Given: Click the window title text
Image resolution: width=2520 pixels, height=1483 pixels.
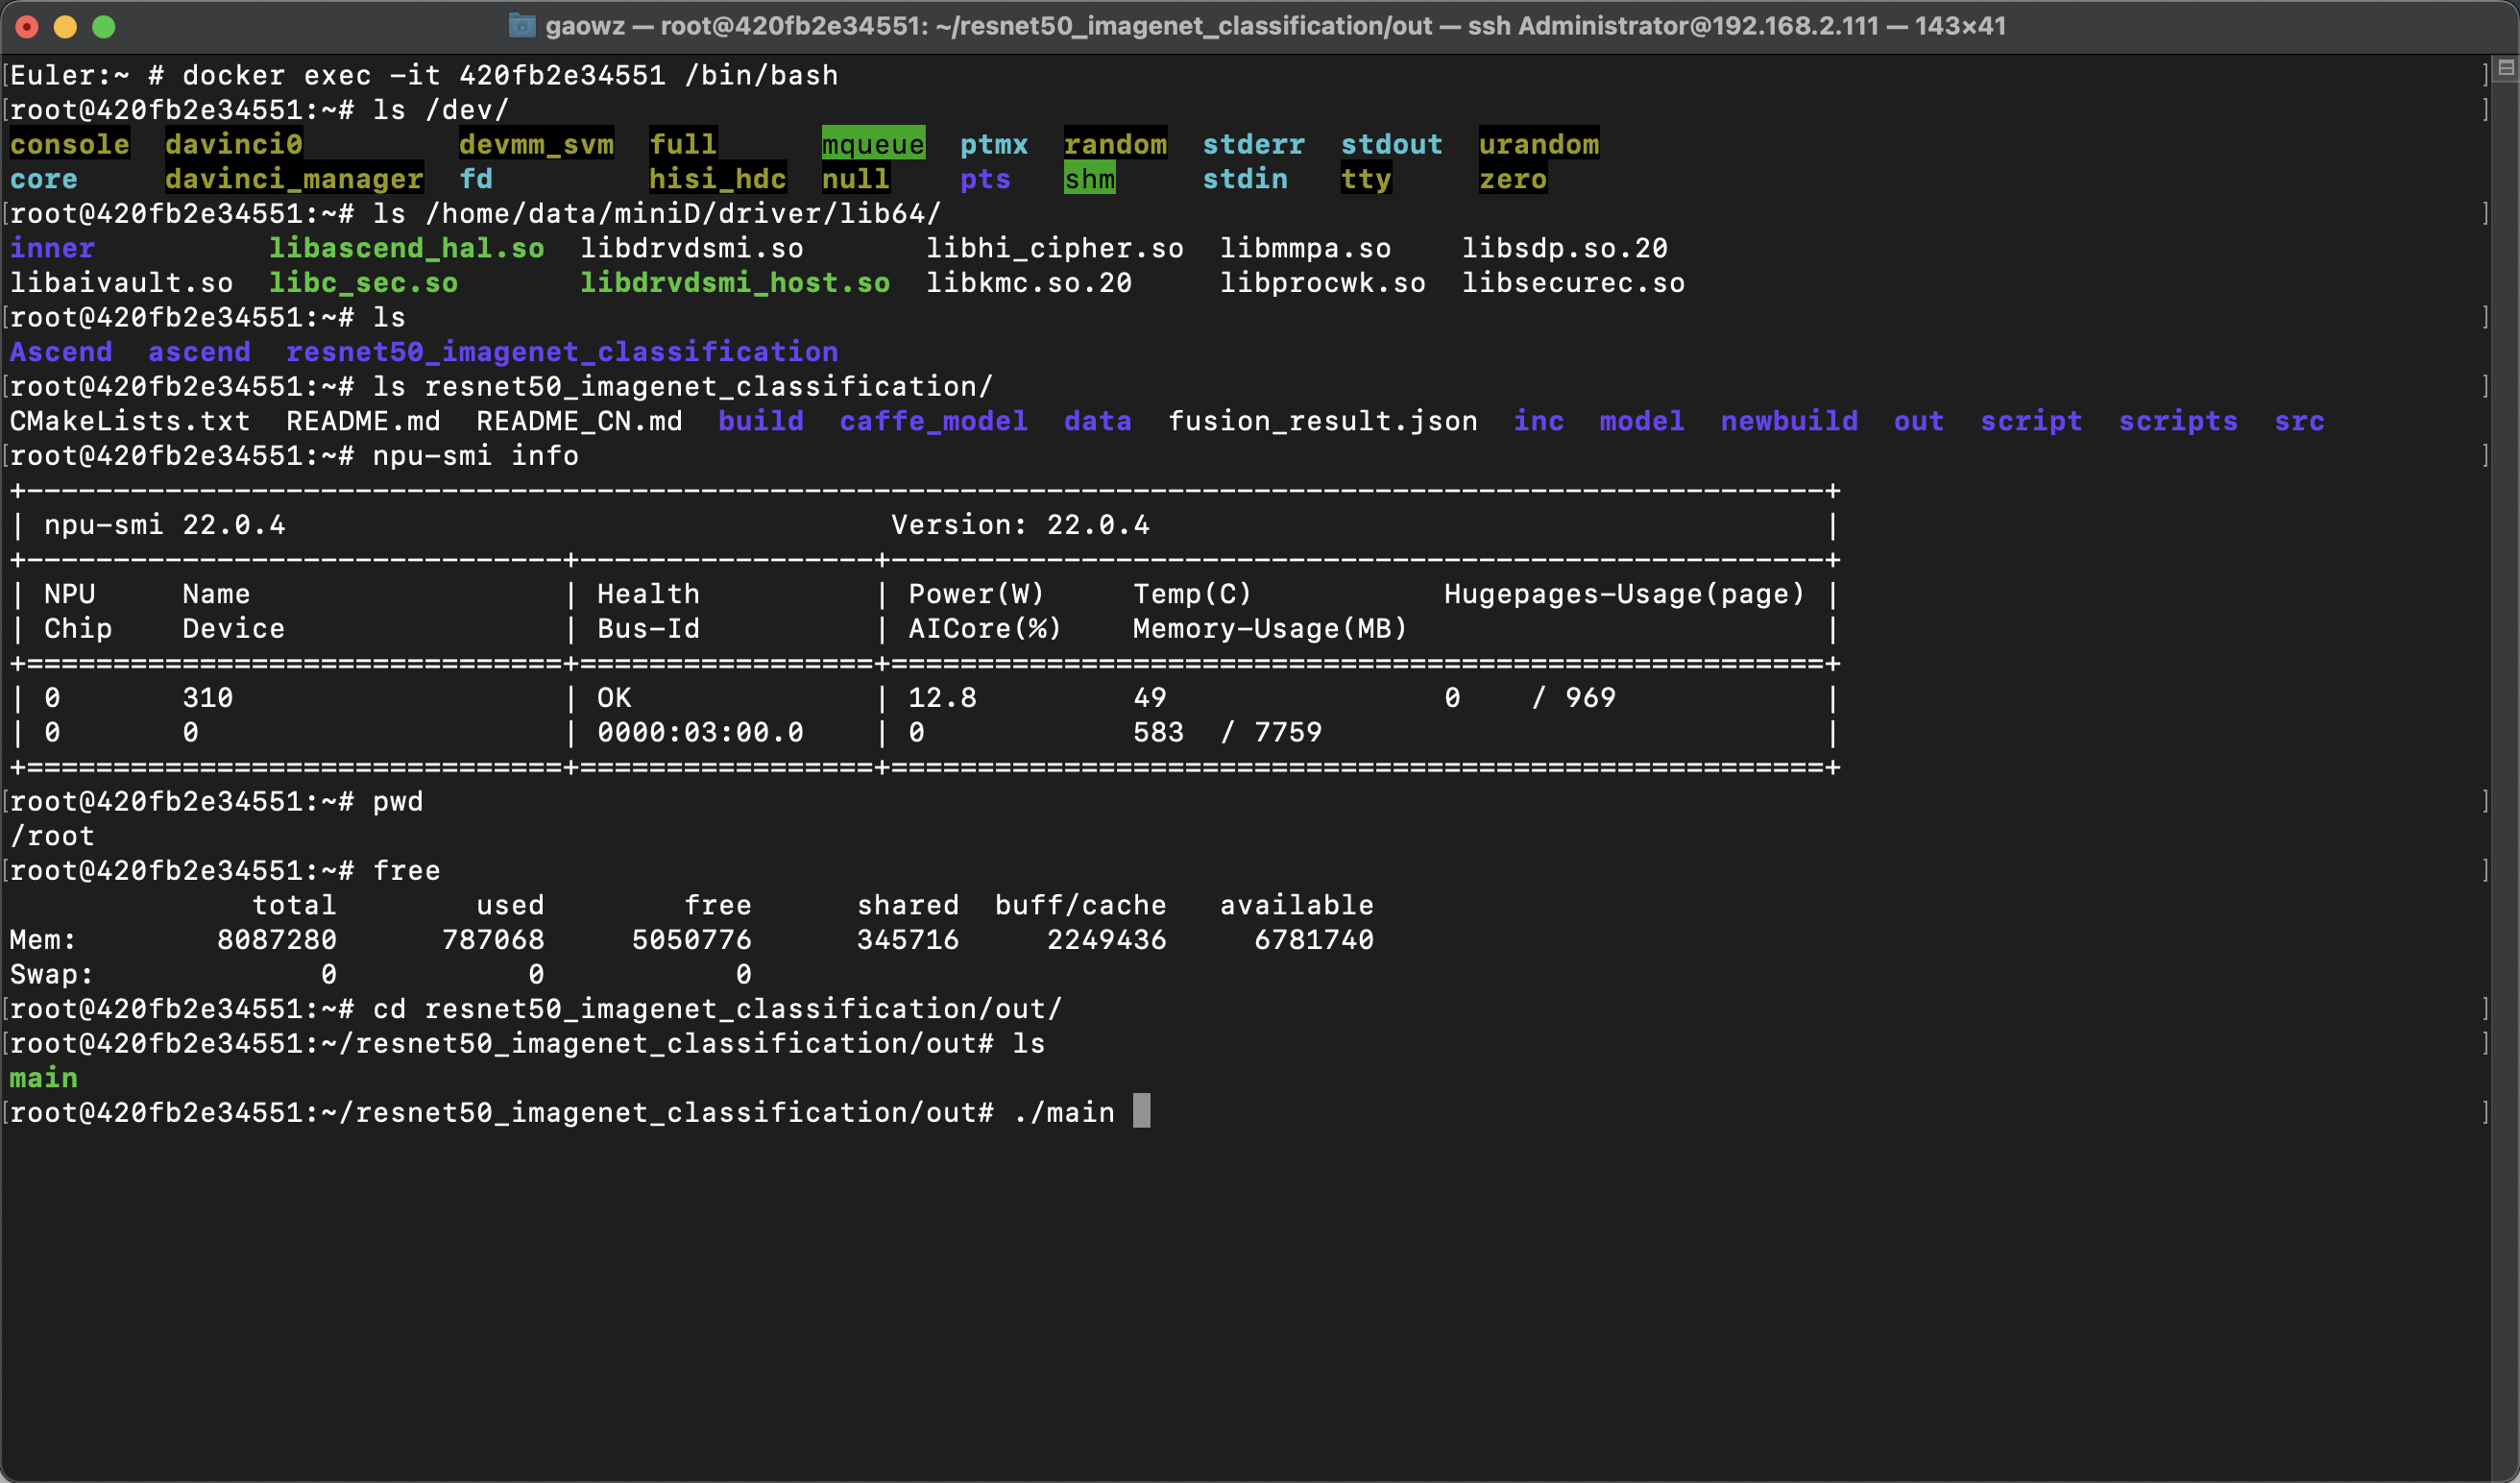Looking at the screenshot, I should tap(1275, 25).
